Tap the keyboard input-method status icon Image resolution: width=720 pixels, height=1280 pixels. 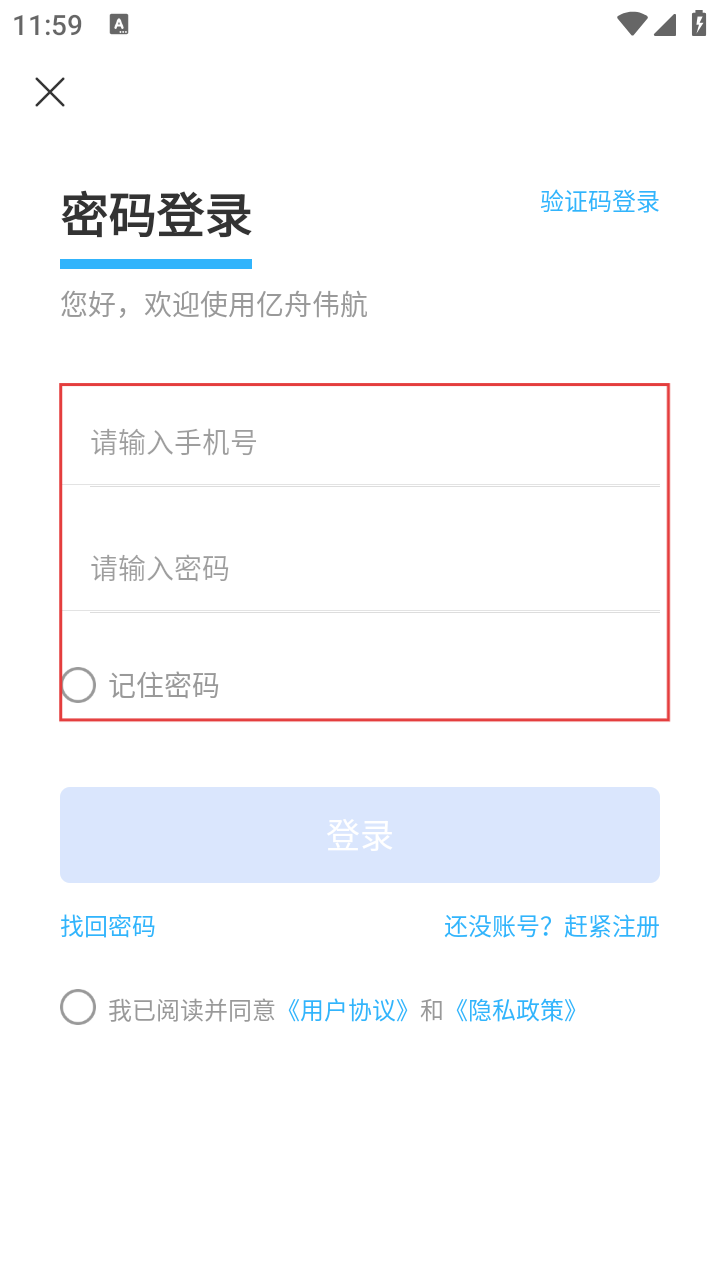[x=119, y=25]
